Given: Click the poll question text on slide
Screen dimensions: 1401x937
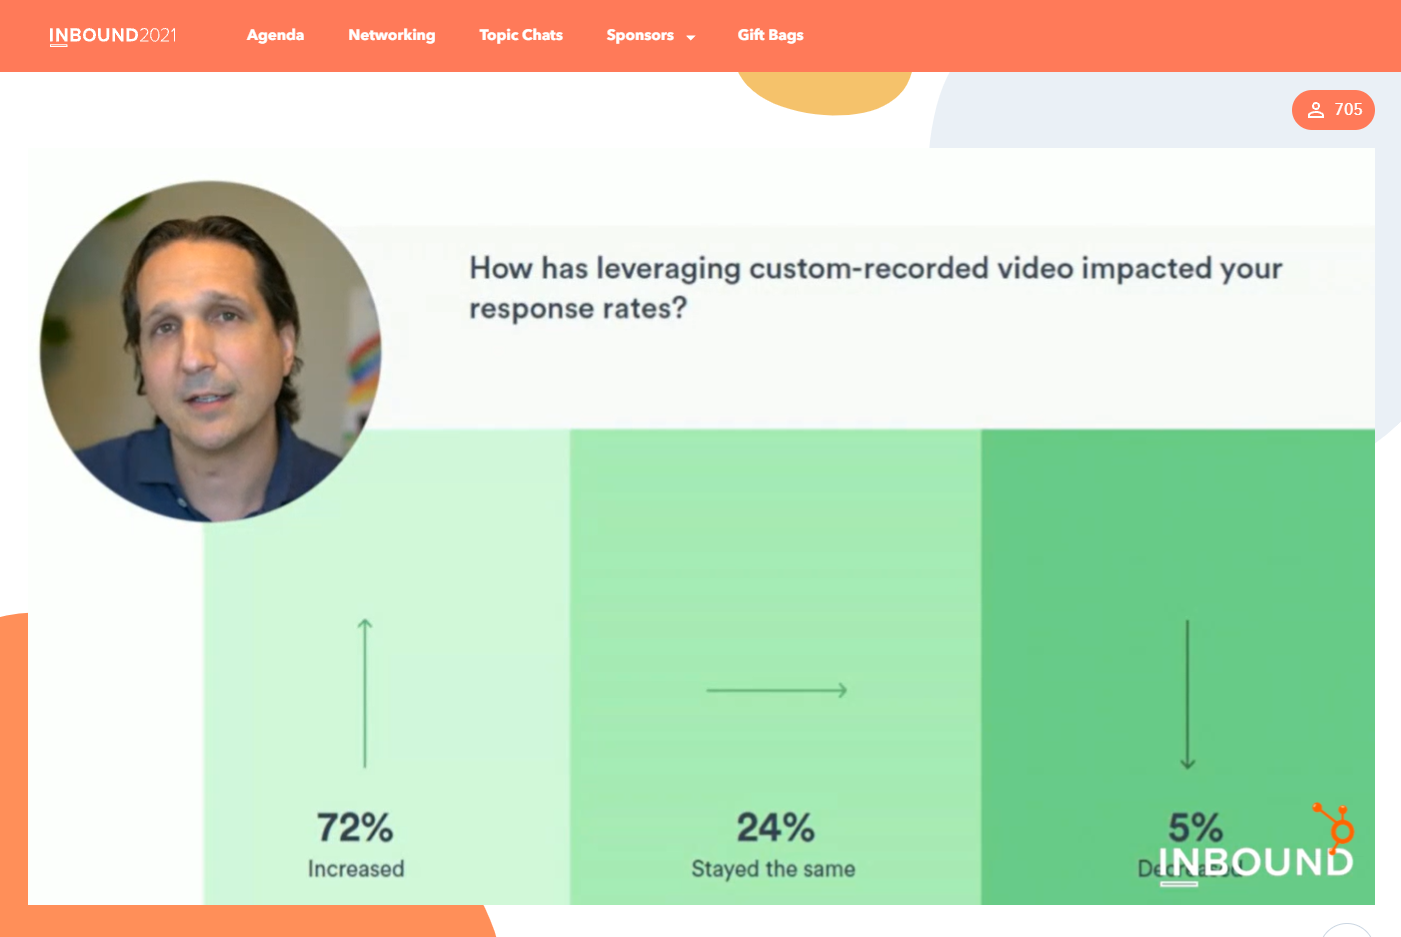Looking at the screenshot, I should pos(876,288).
